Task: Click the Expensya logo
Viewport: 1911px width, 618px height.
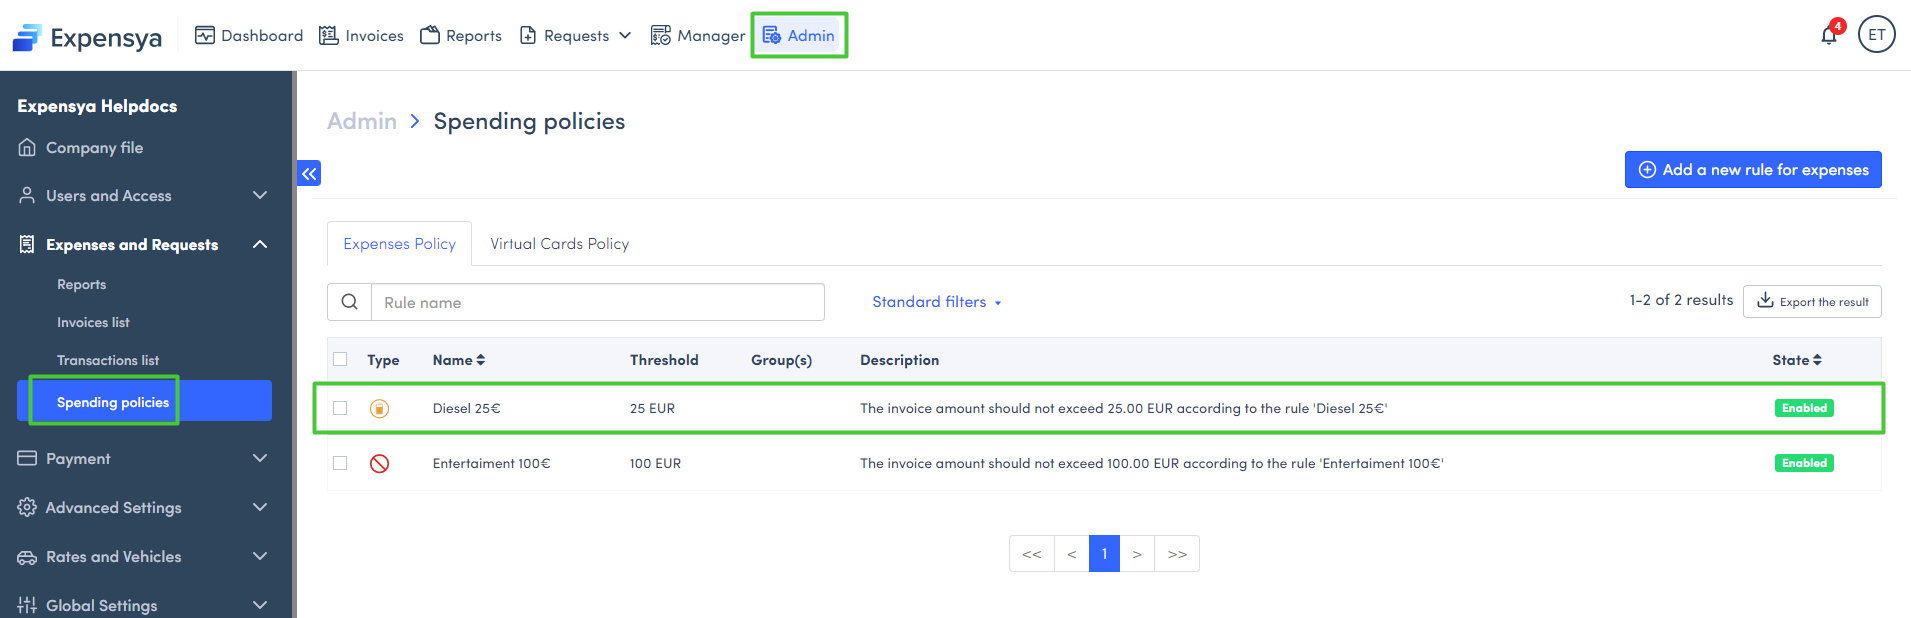Action: coord(87,38)
